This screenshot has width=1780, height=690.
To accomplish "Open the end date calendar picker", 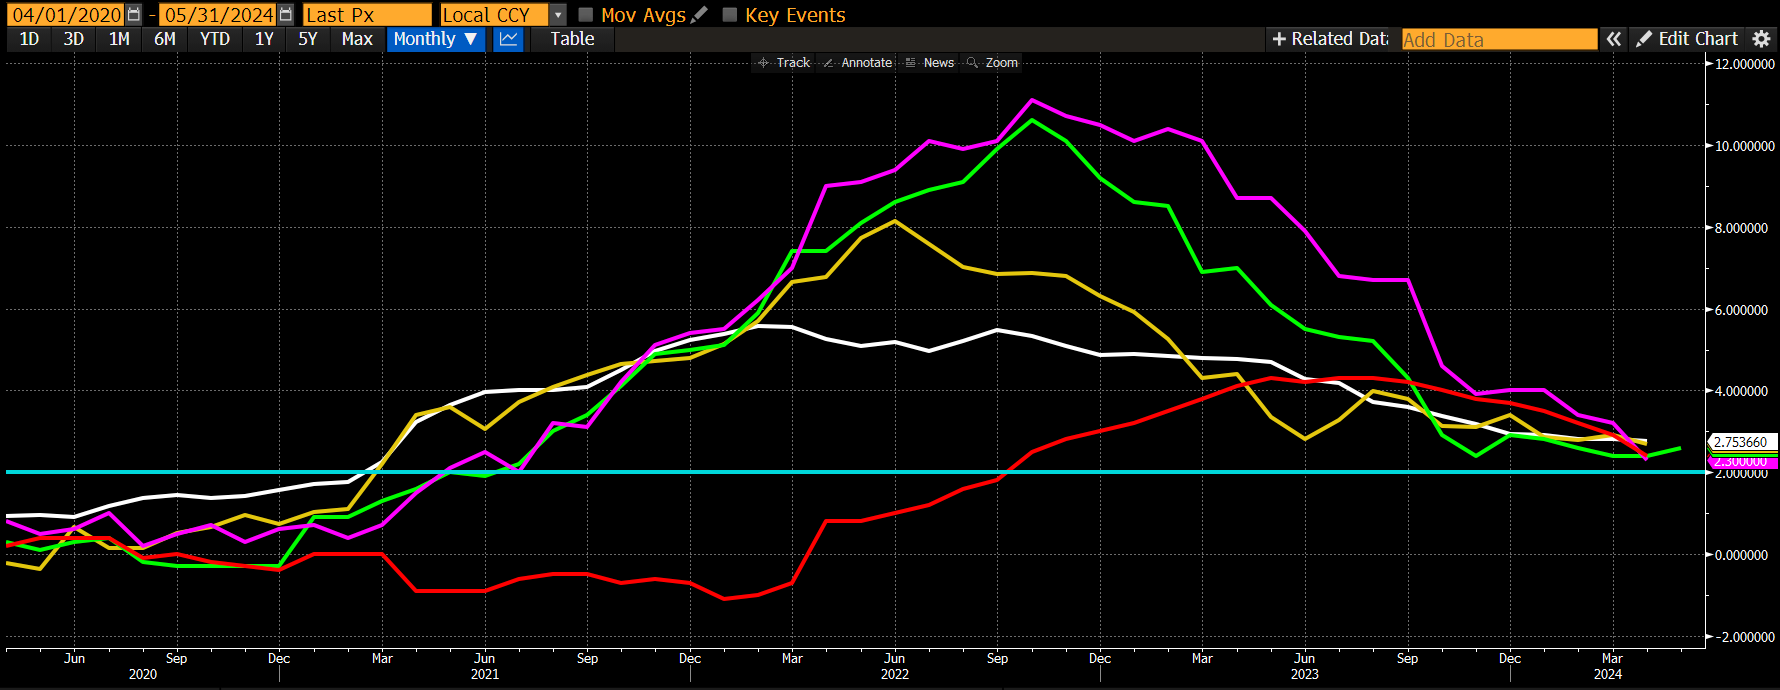I will point(286,15).
